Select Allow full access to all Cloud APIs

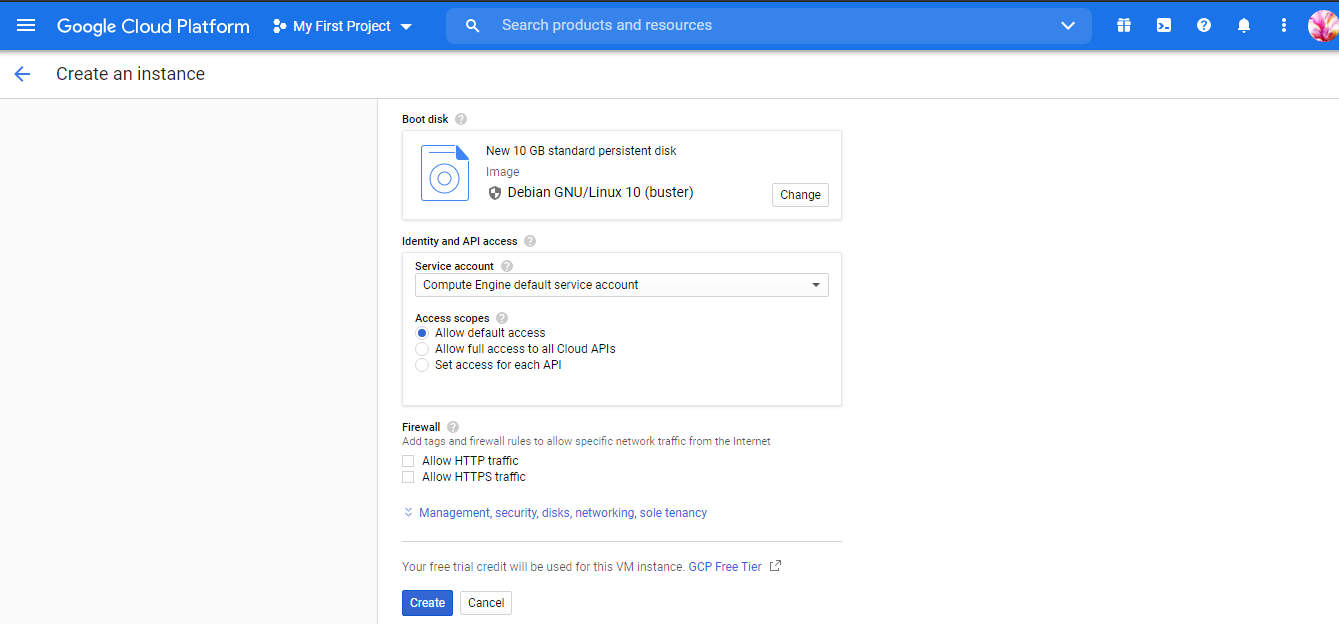tap(422, 349)
